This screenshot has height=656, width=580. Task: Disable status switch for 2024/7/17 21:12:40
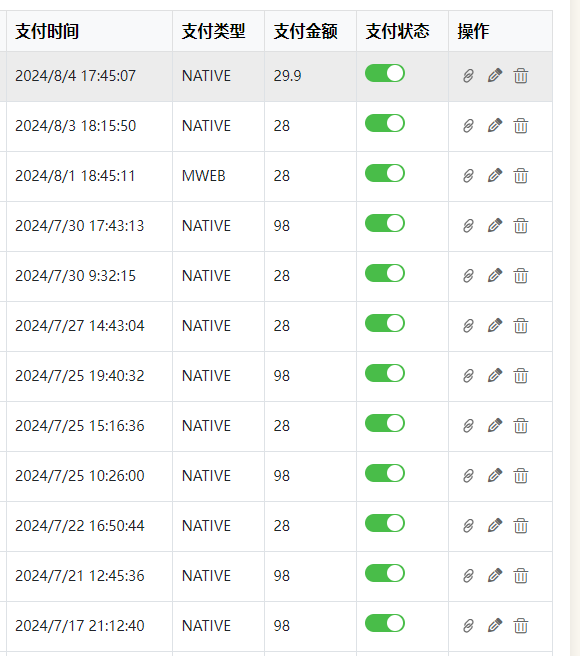pos(385,623)
